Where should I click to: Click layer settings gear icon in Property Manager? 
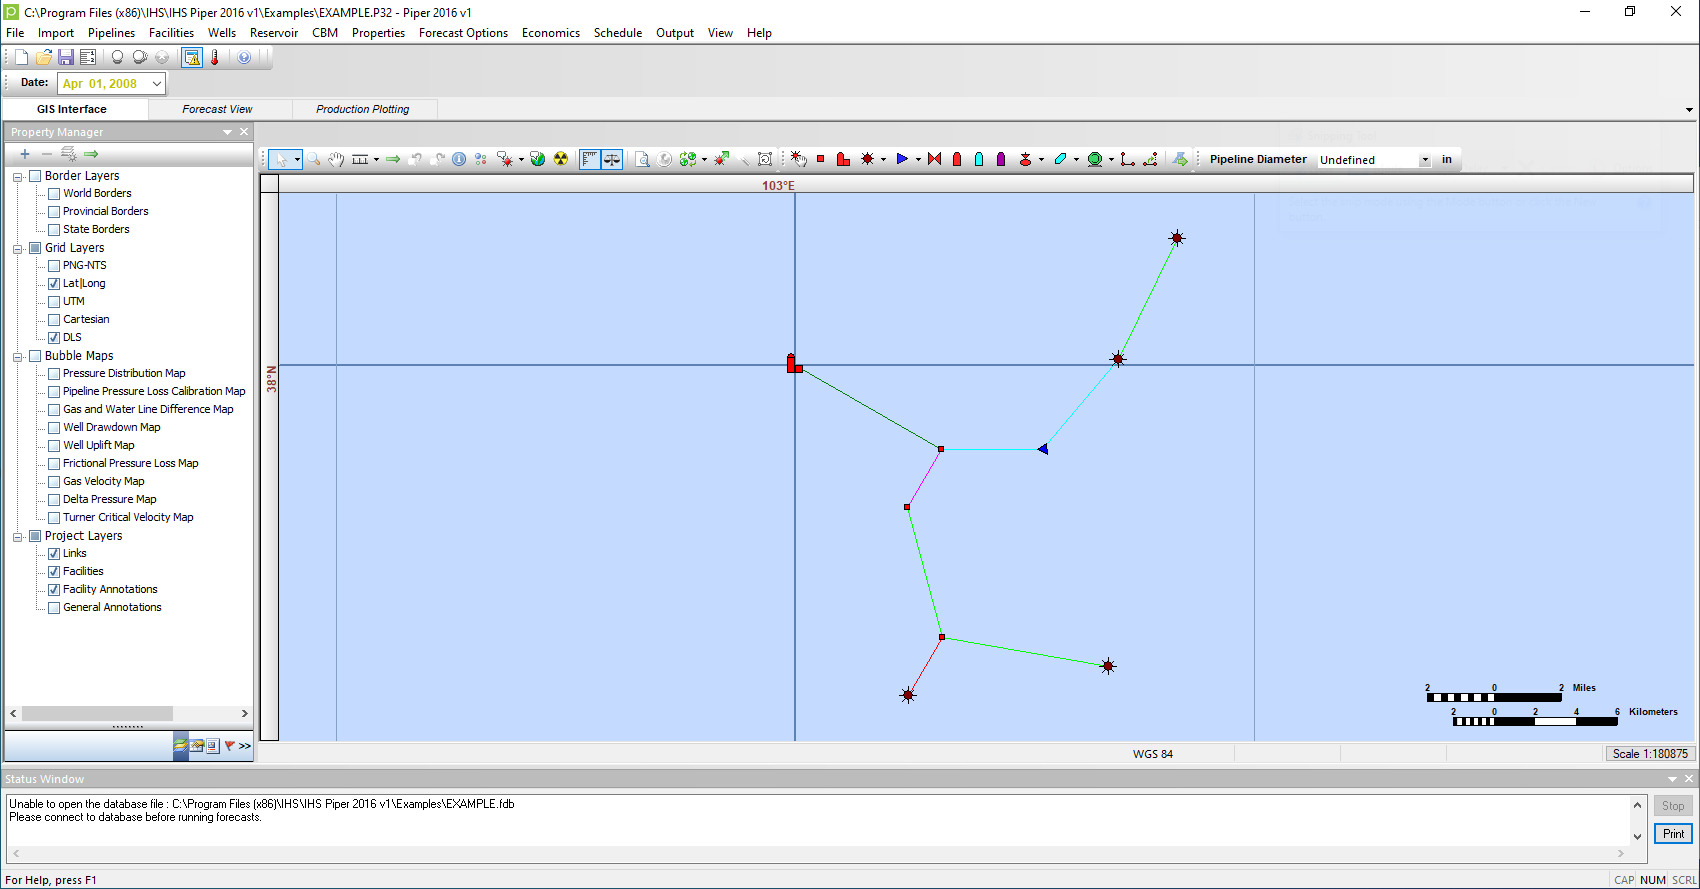click(x=68, y=154)
